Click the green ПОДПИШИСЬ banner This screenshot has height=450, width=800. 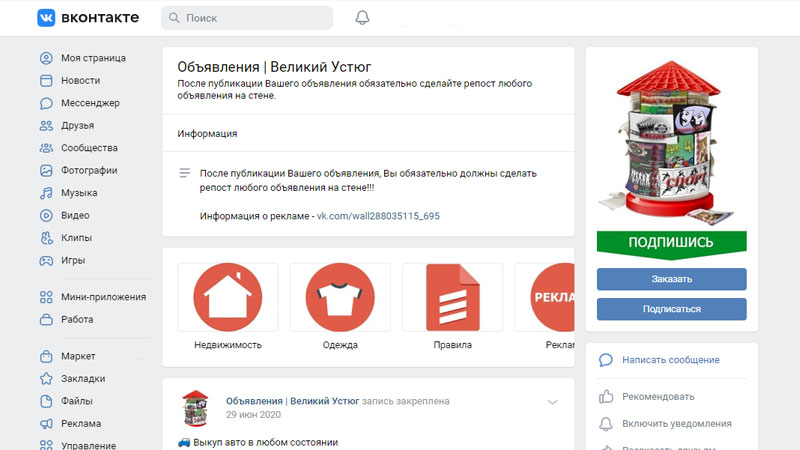(x=671, y=243)
